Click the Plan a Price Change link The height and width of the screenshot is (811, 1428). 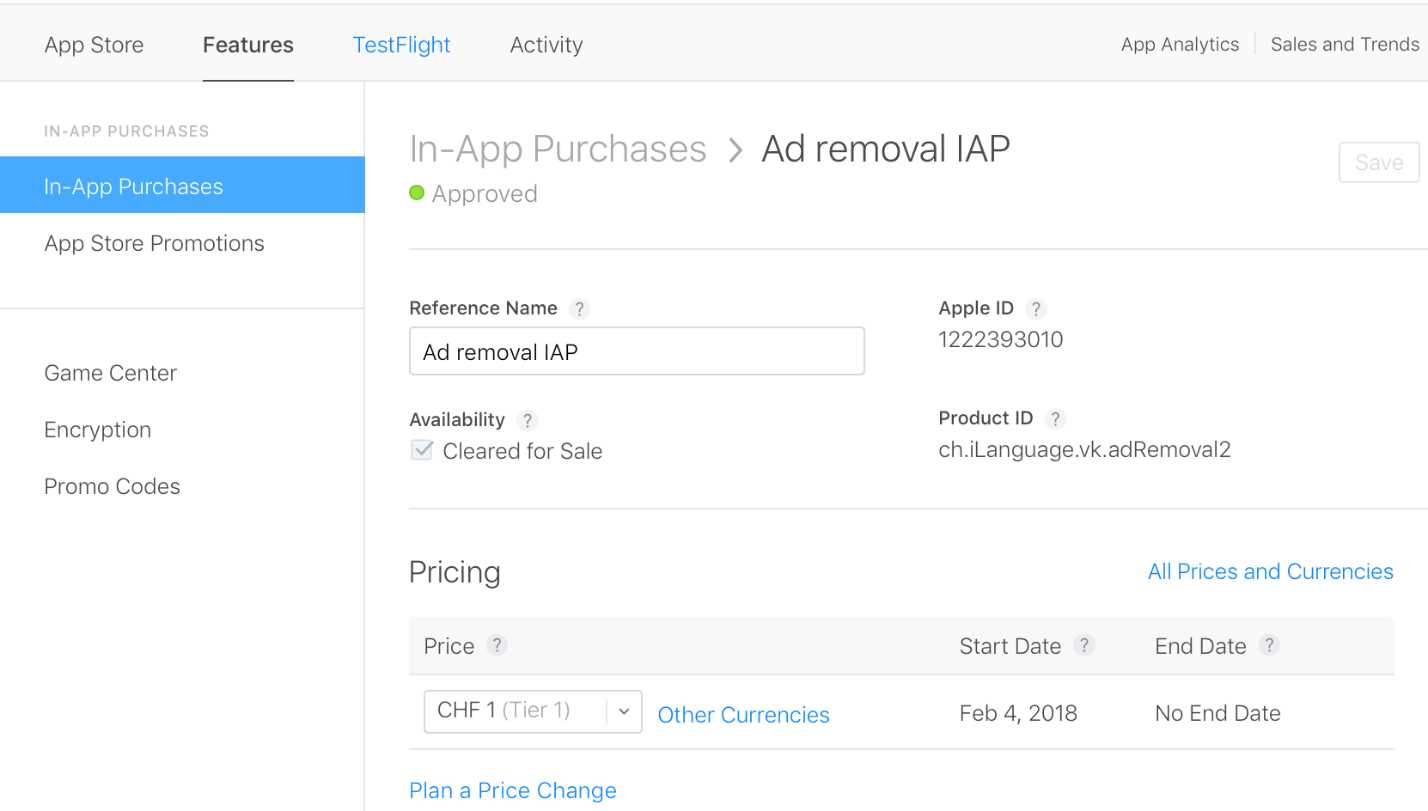point(512,790)
